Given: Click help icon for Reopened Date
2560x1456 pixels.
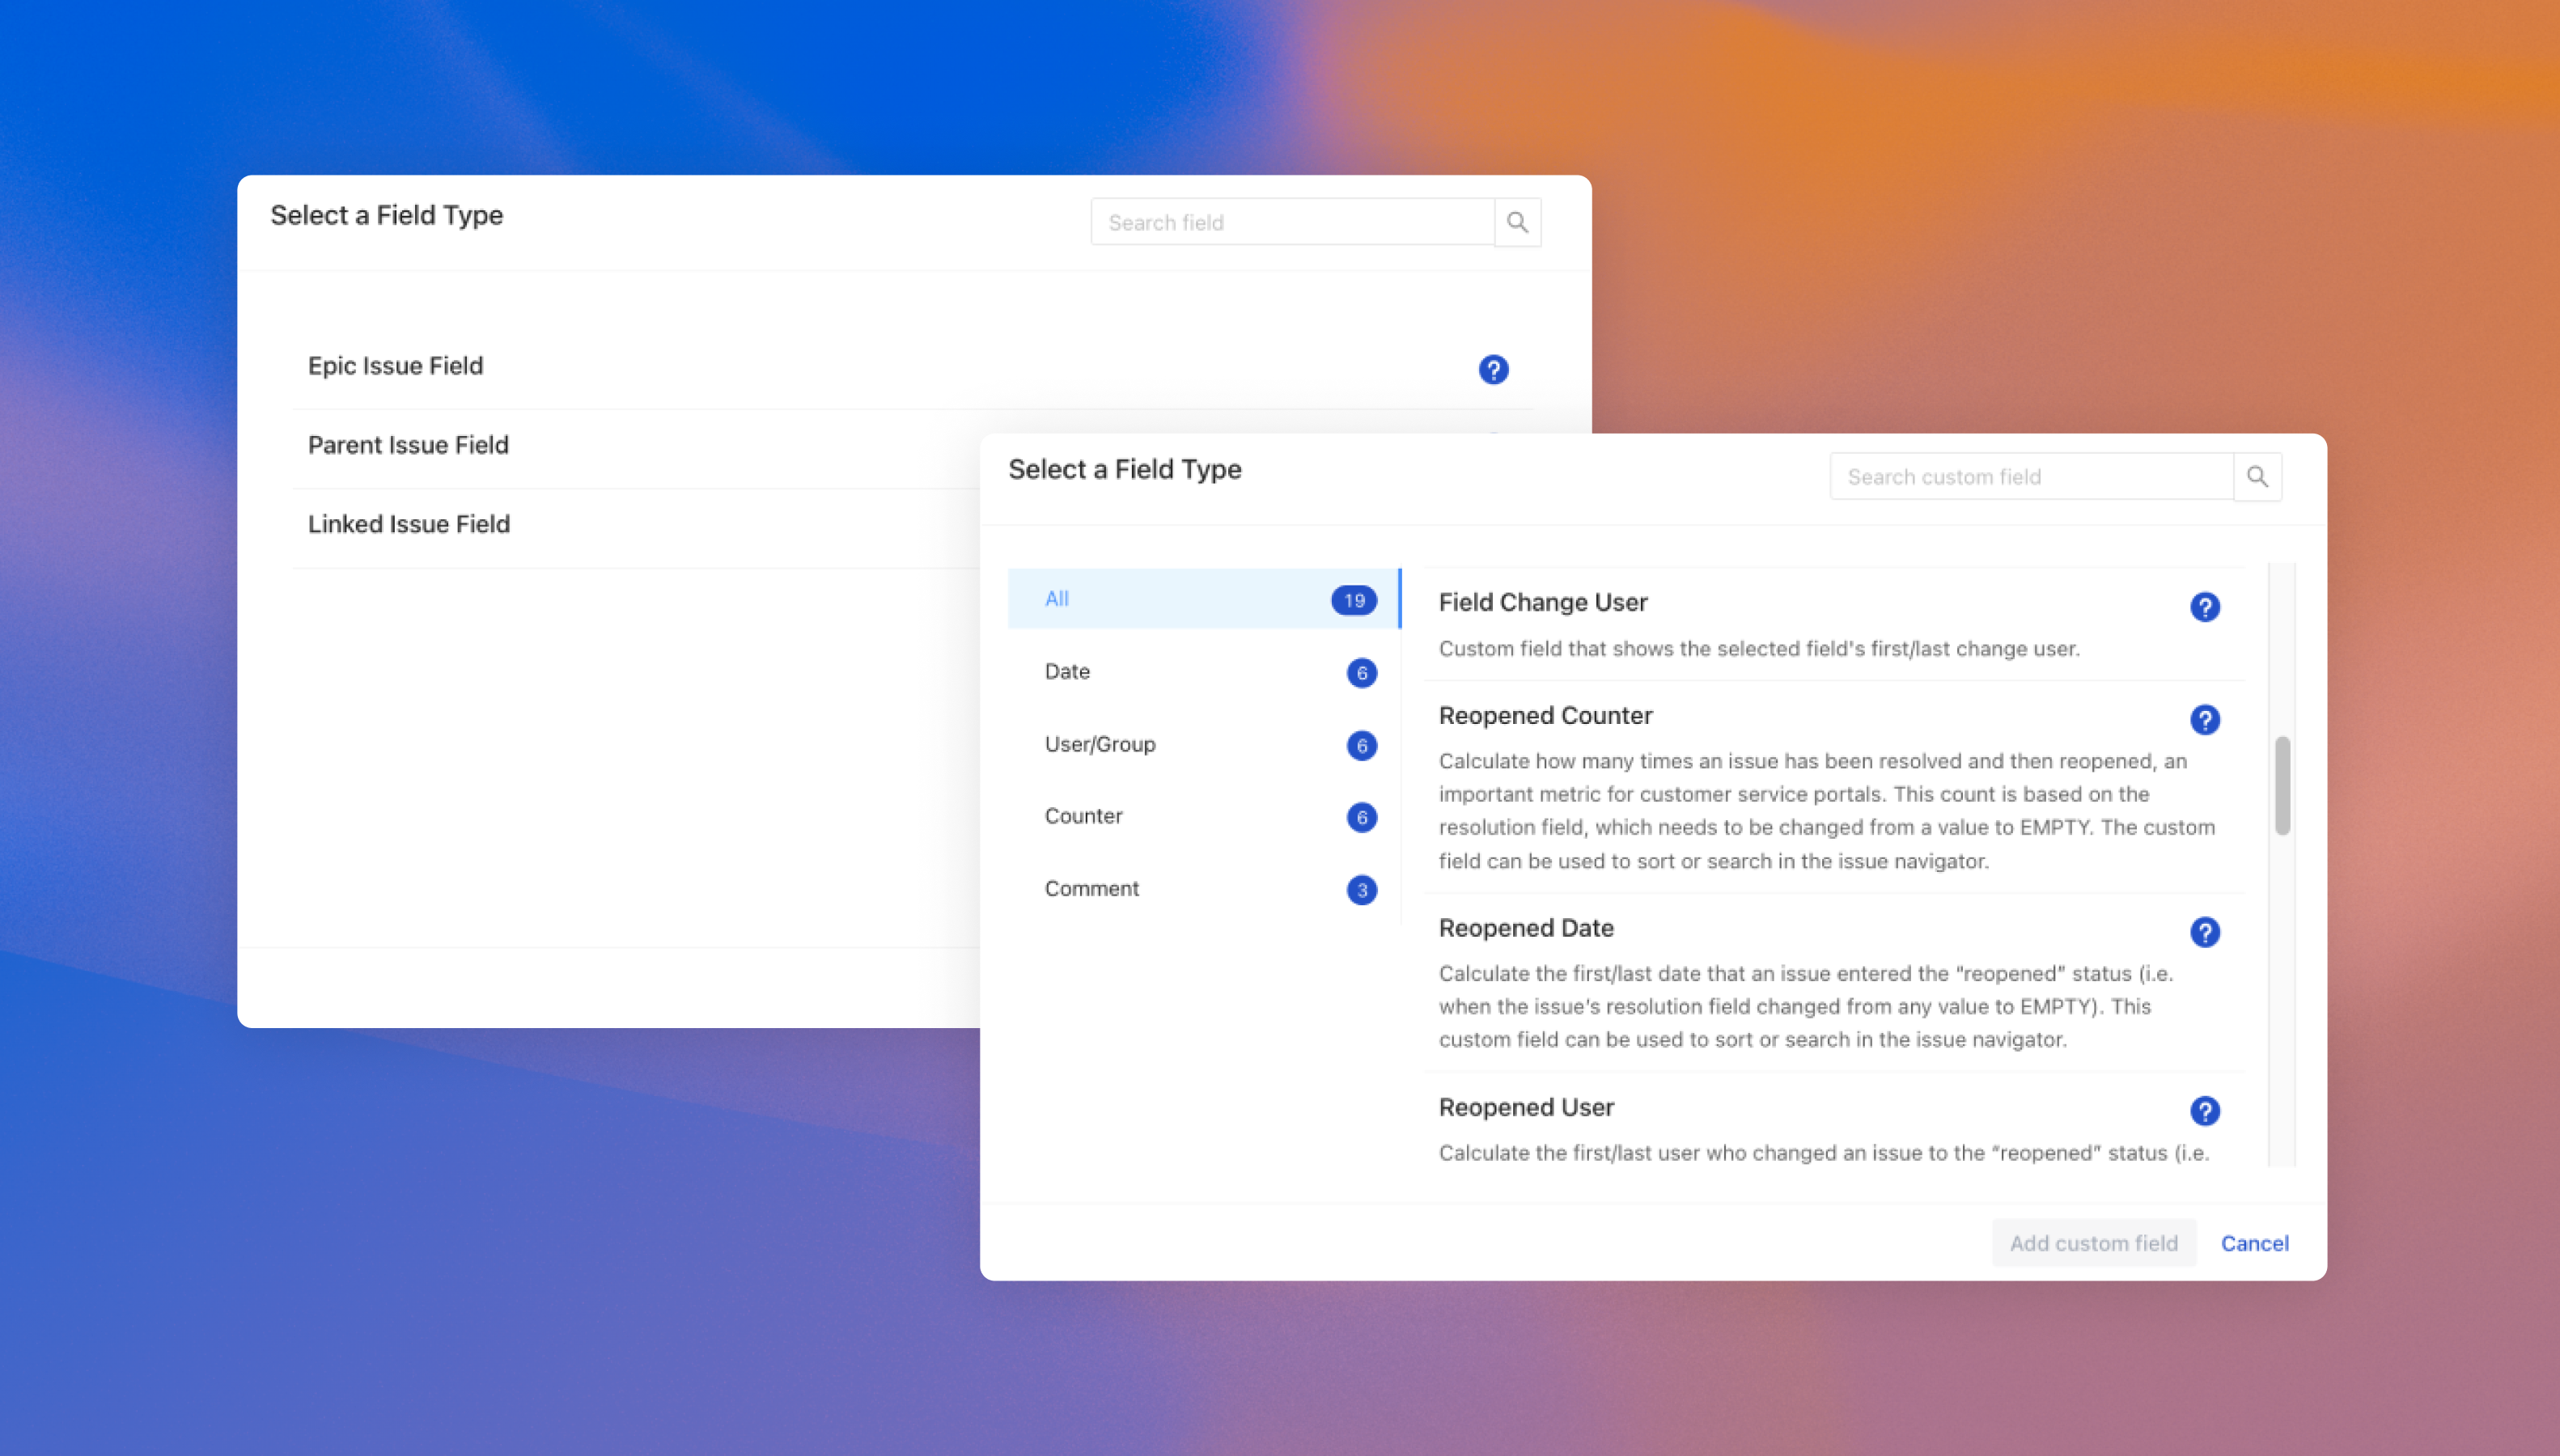Looking at the screenshot, I should point(2204,932).
